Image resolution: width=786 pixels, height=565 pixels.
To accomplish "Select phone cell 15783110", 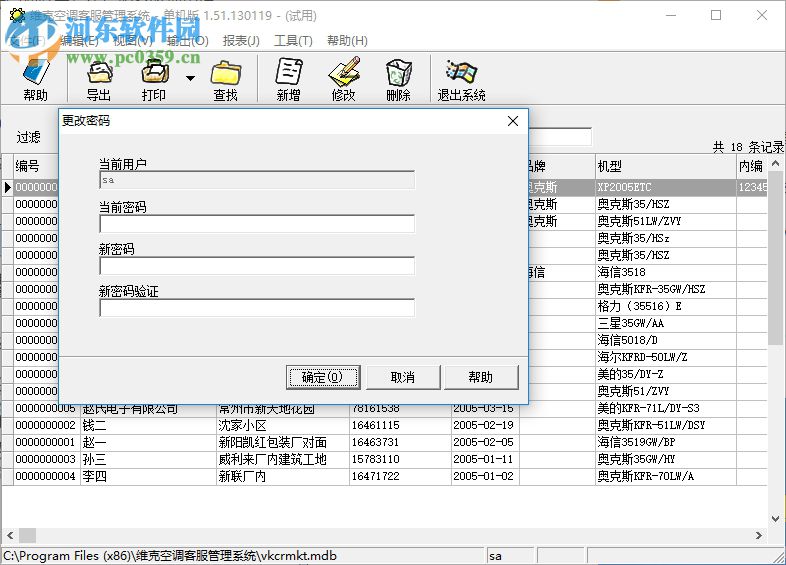I will [400, 460].
